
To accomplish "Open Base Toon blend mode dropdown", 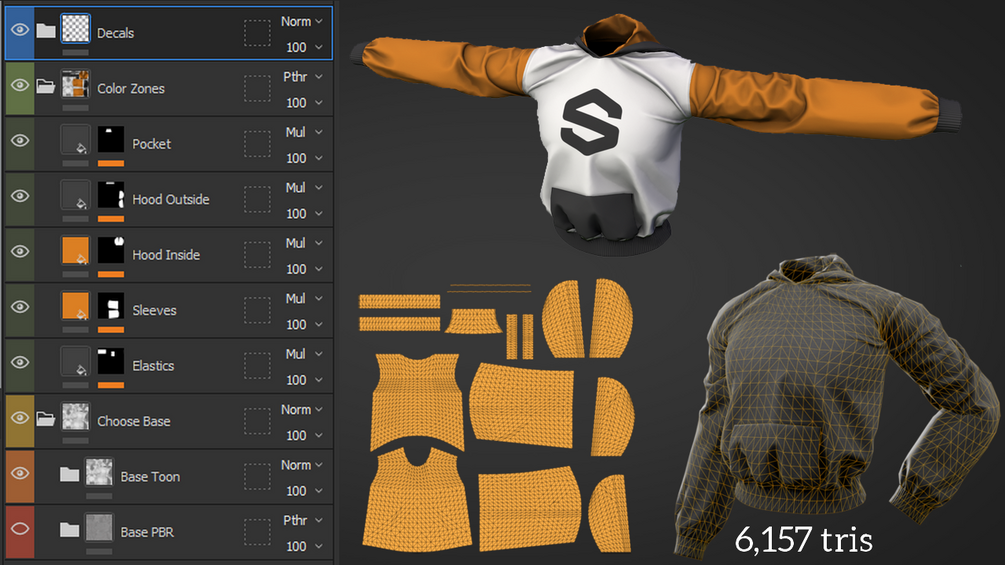I will (x=302, y=465).
